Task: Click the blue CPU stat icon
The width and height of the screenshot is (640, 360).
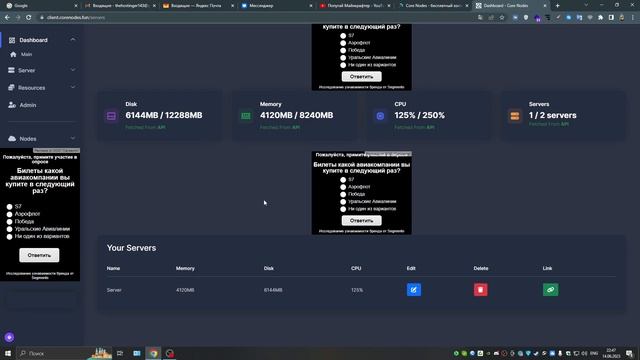Action: click(x=380, y=116)
